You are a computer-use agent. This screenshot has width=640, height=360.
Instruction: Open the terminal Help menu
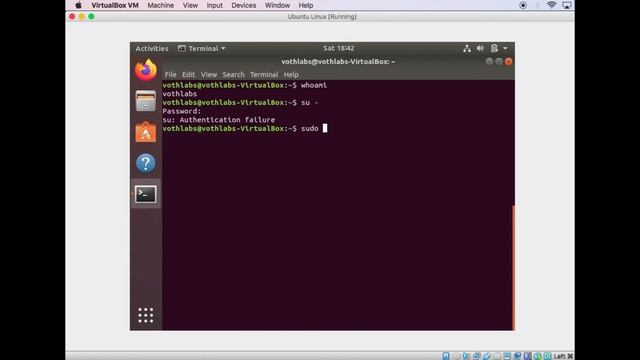291,75
